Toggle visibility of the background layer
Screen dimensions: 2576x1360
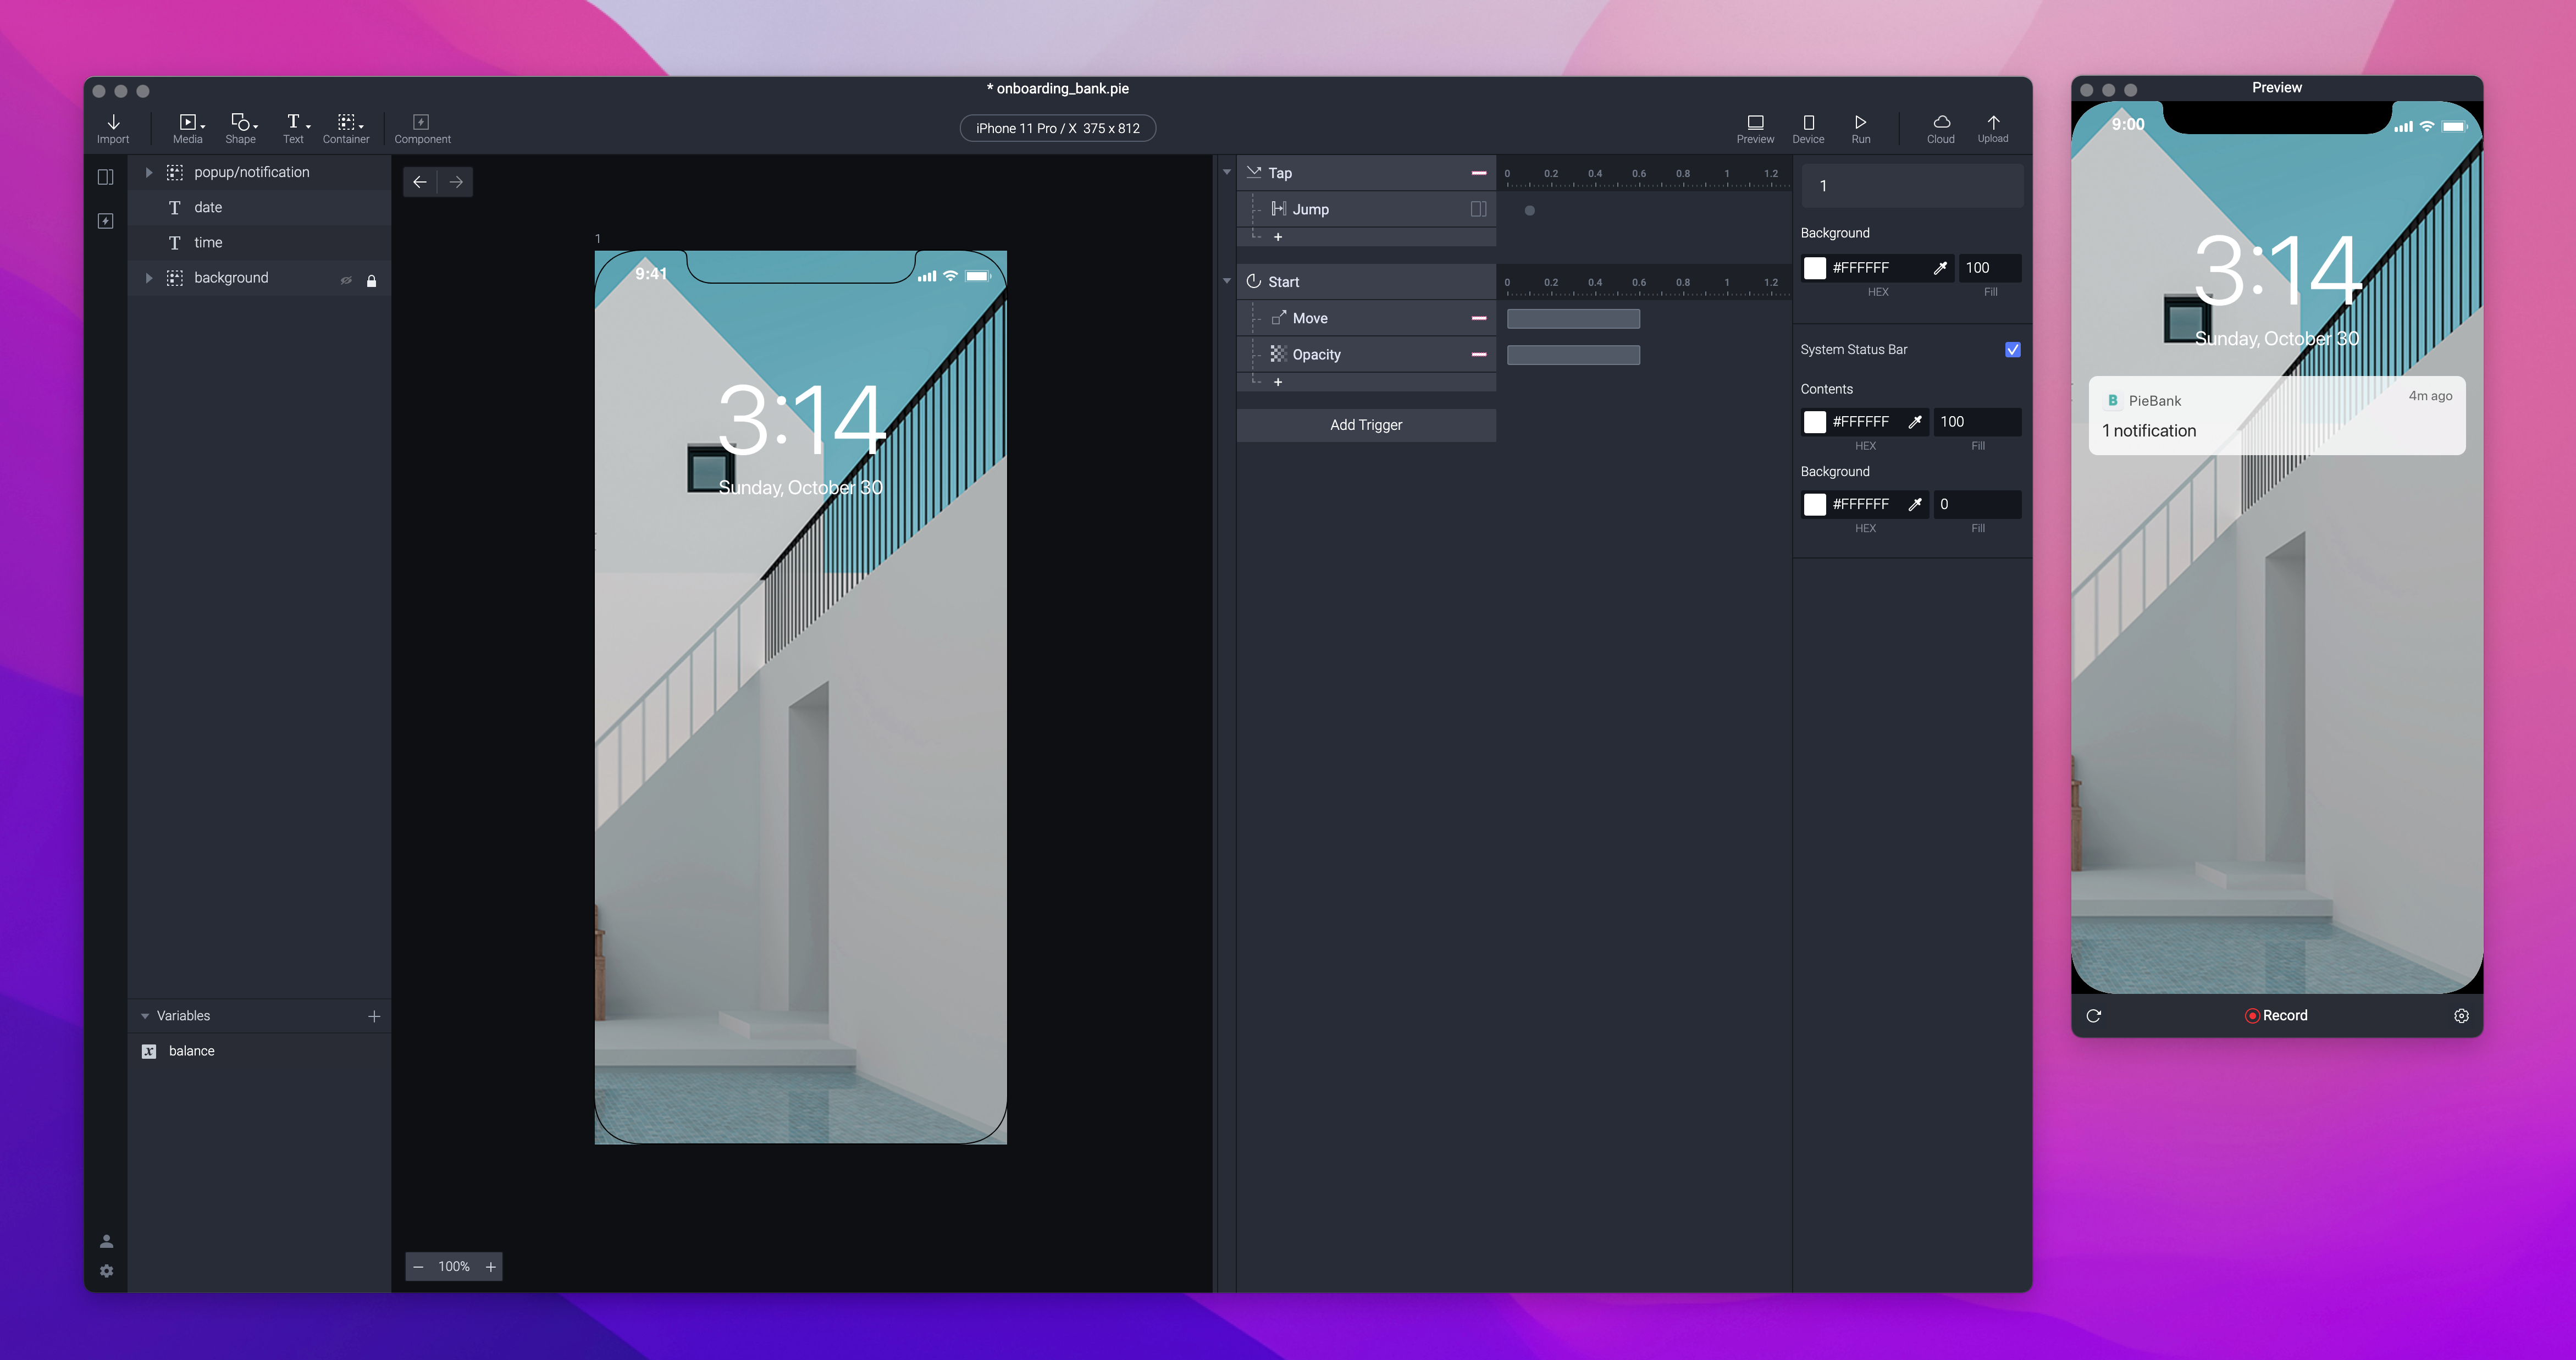[x=346, y=280]
